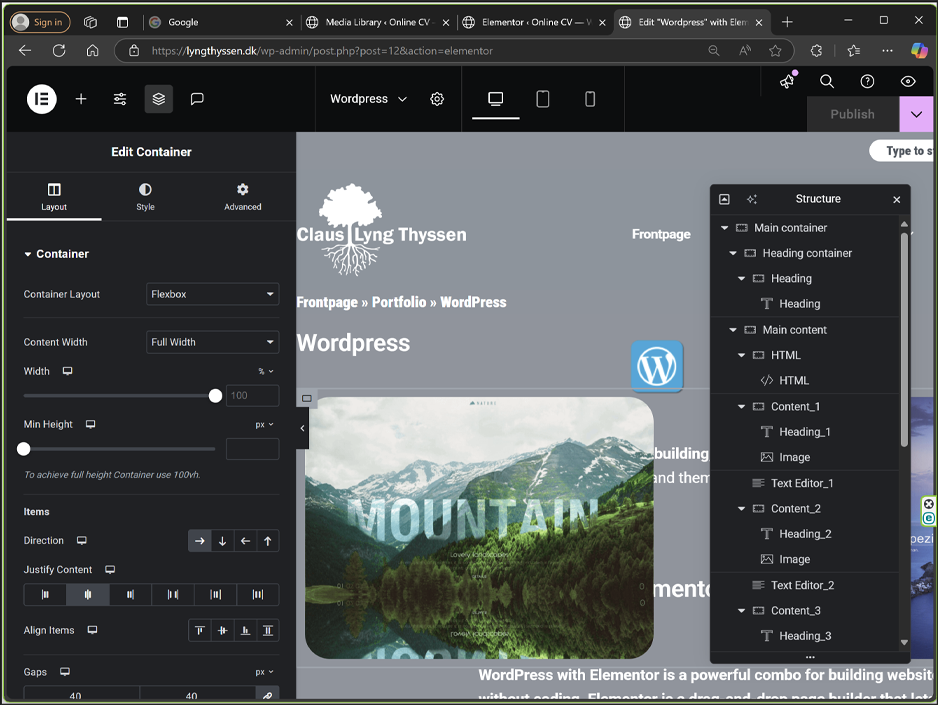Viewport: 938px width, 705px height.
Task: Open the Content Width dropdown
Action: pyautogui.click(x=212, y=342)
